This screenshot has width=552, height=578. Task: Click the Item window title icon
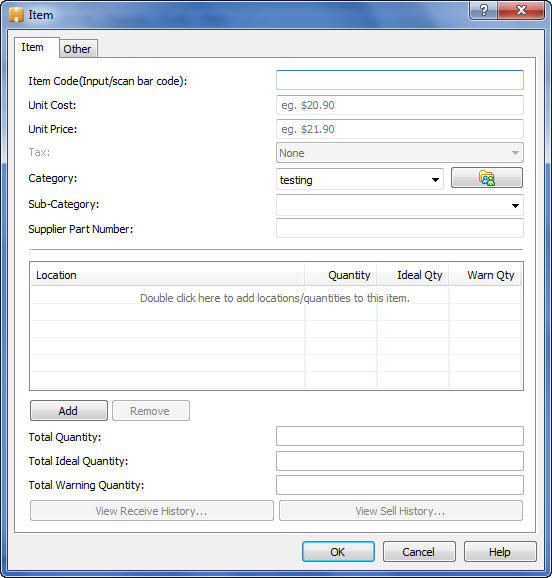[x=16, y=15]
